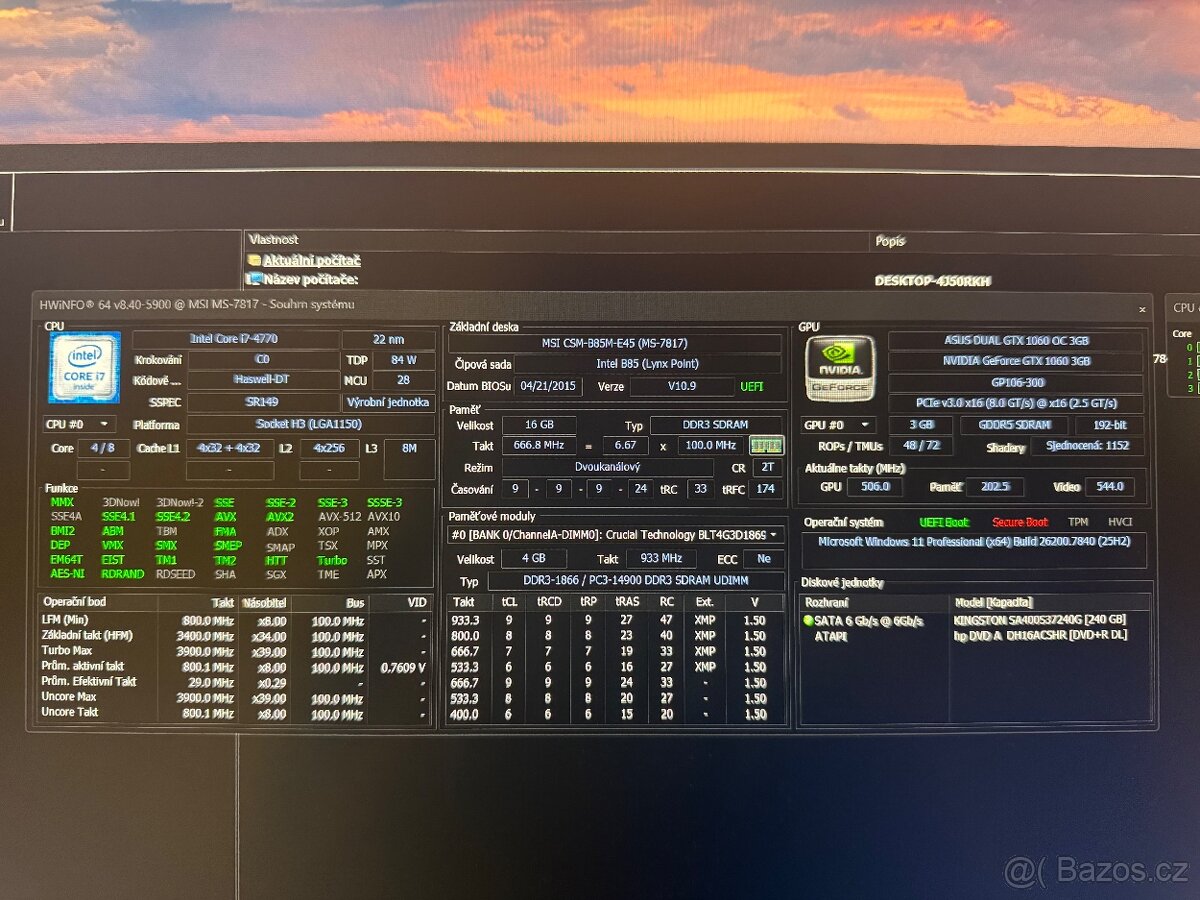Click the Výrobní jednotka button
The width and height of the screenshot is (1200, 900).
coord(388,402)
